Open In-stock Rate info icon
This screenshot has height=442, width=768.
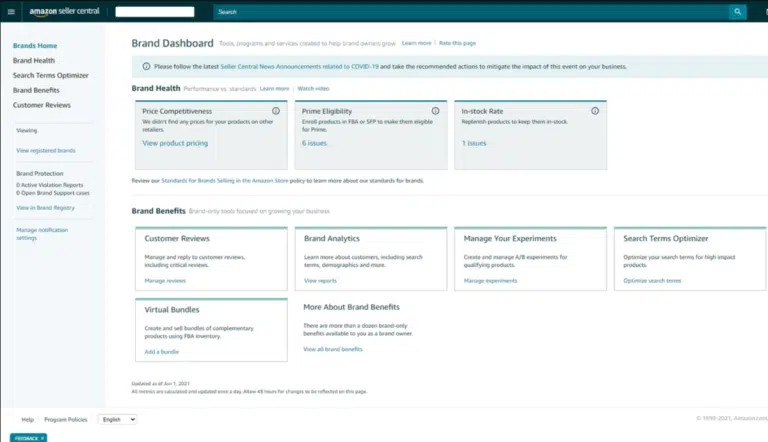[595, 111]
